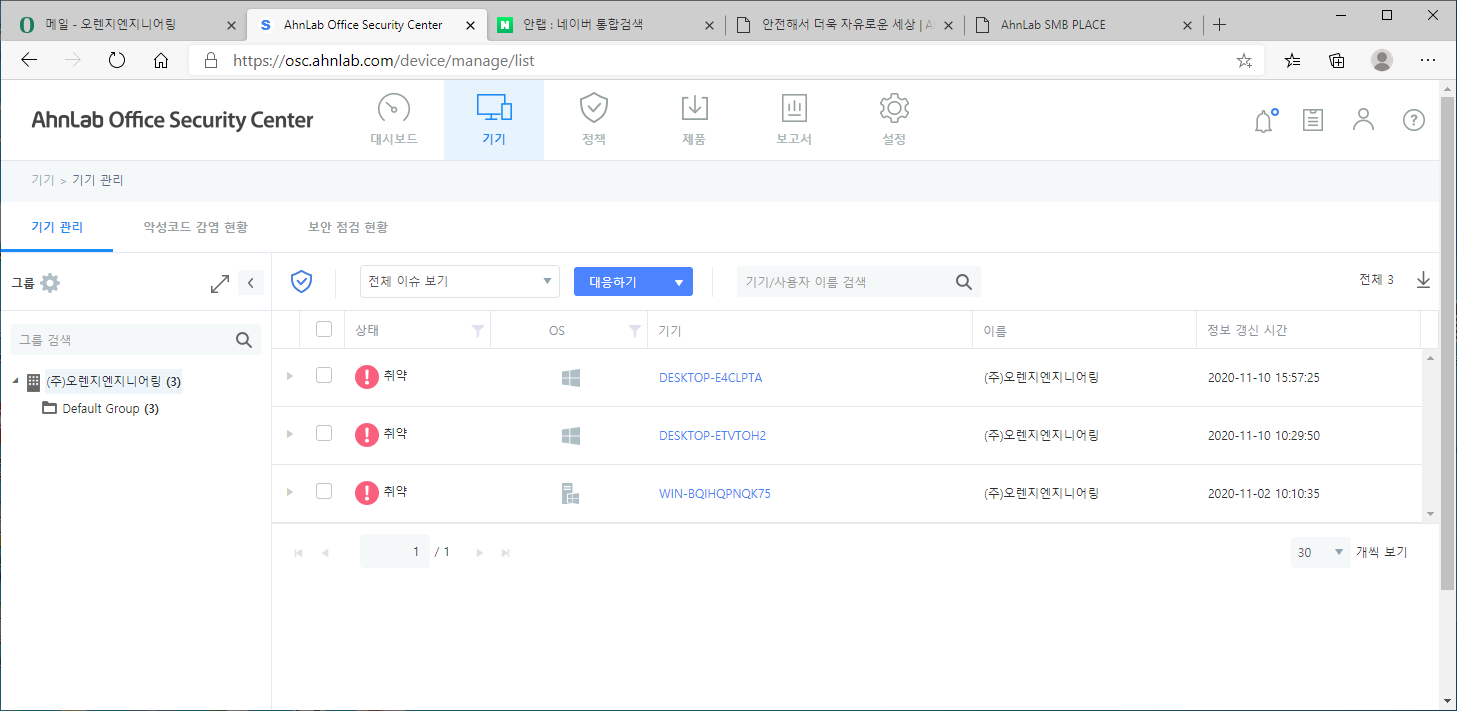The width and height of the screenshot is (1457, 711).
Task: Click the server OS icon for WIN-BQIHQPNQK75
Action: (570, 493)
